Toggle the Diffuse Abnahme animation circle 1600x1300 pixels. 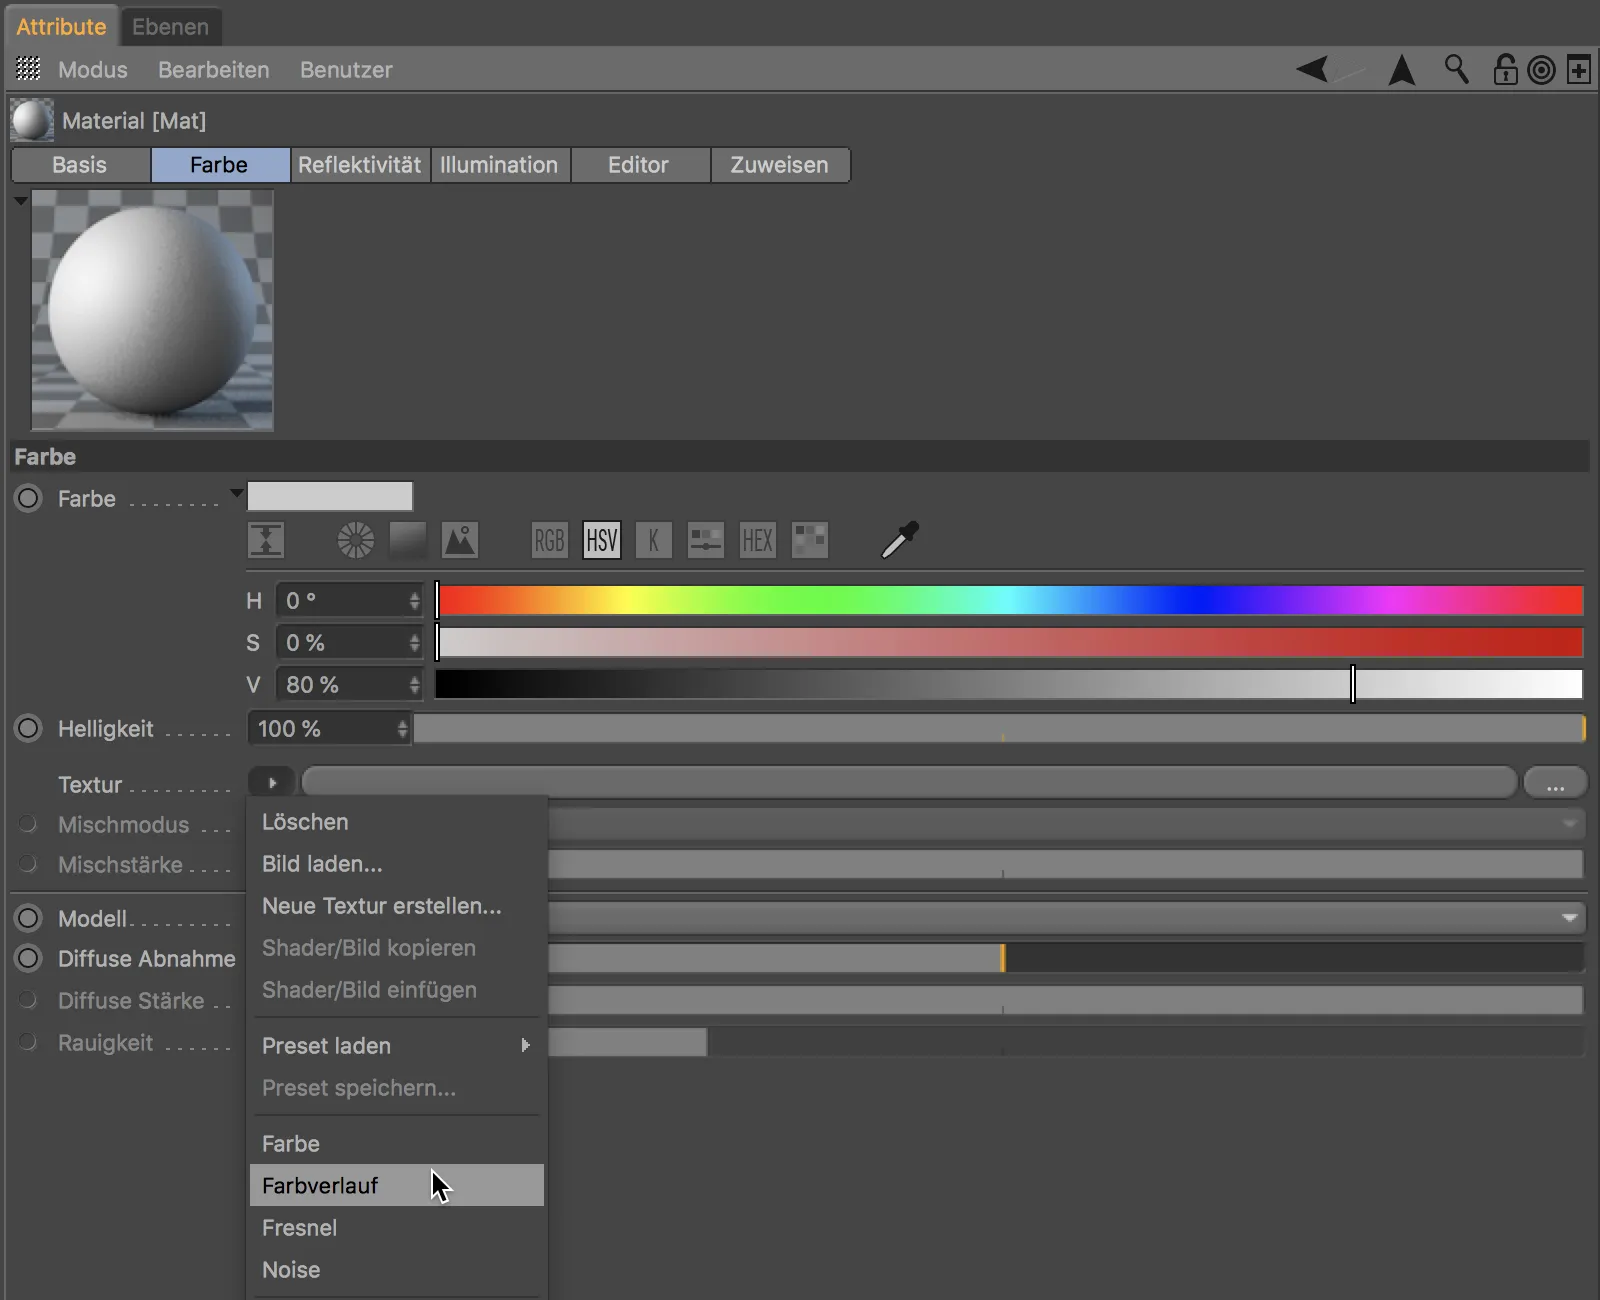[28, 958]
